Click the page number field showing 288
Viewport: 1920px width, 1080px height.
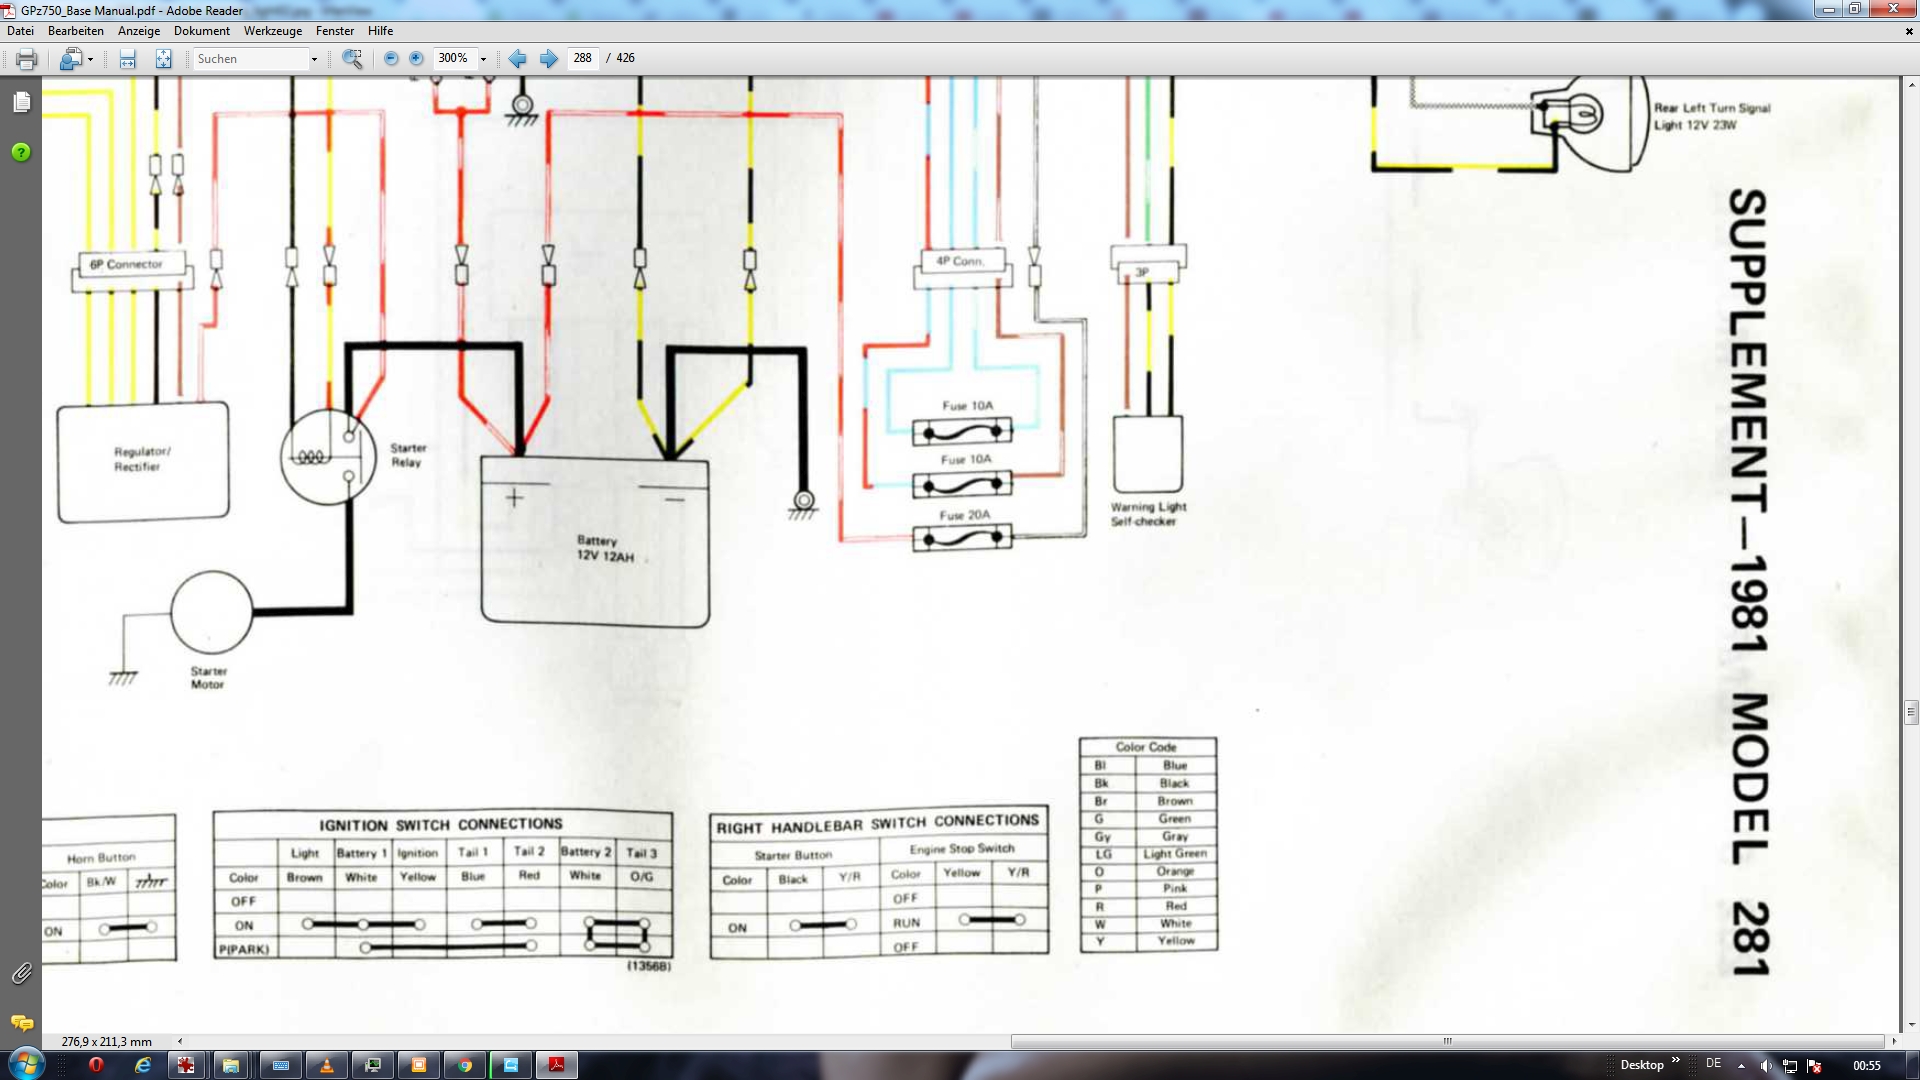[582, 58]
